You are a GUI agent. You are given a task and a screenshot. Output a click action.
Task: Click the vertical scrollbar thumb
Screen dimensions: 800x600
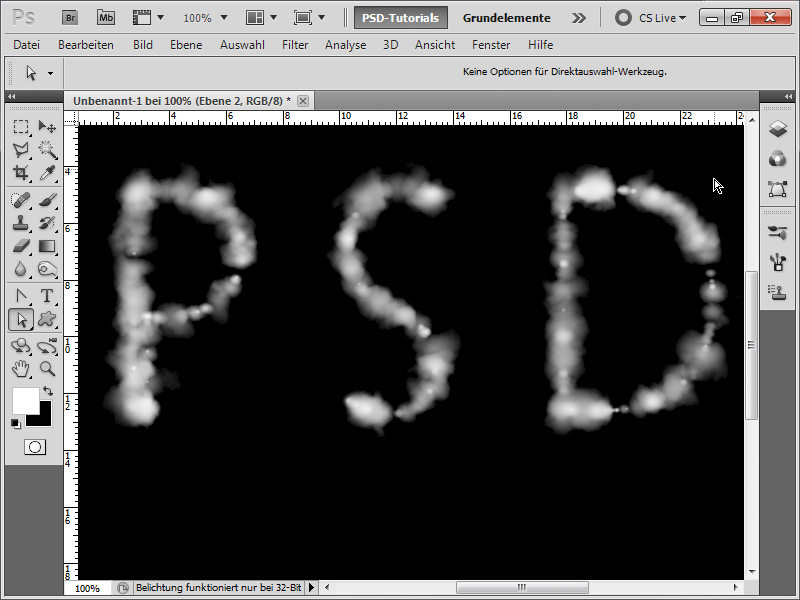(x=751, y=345)
